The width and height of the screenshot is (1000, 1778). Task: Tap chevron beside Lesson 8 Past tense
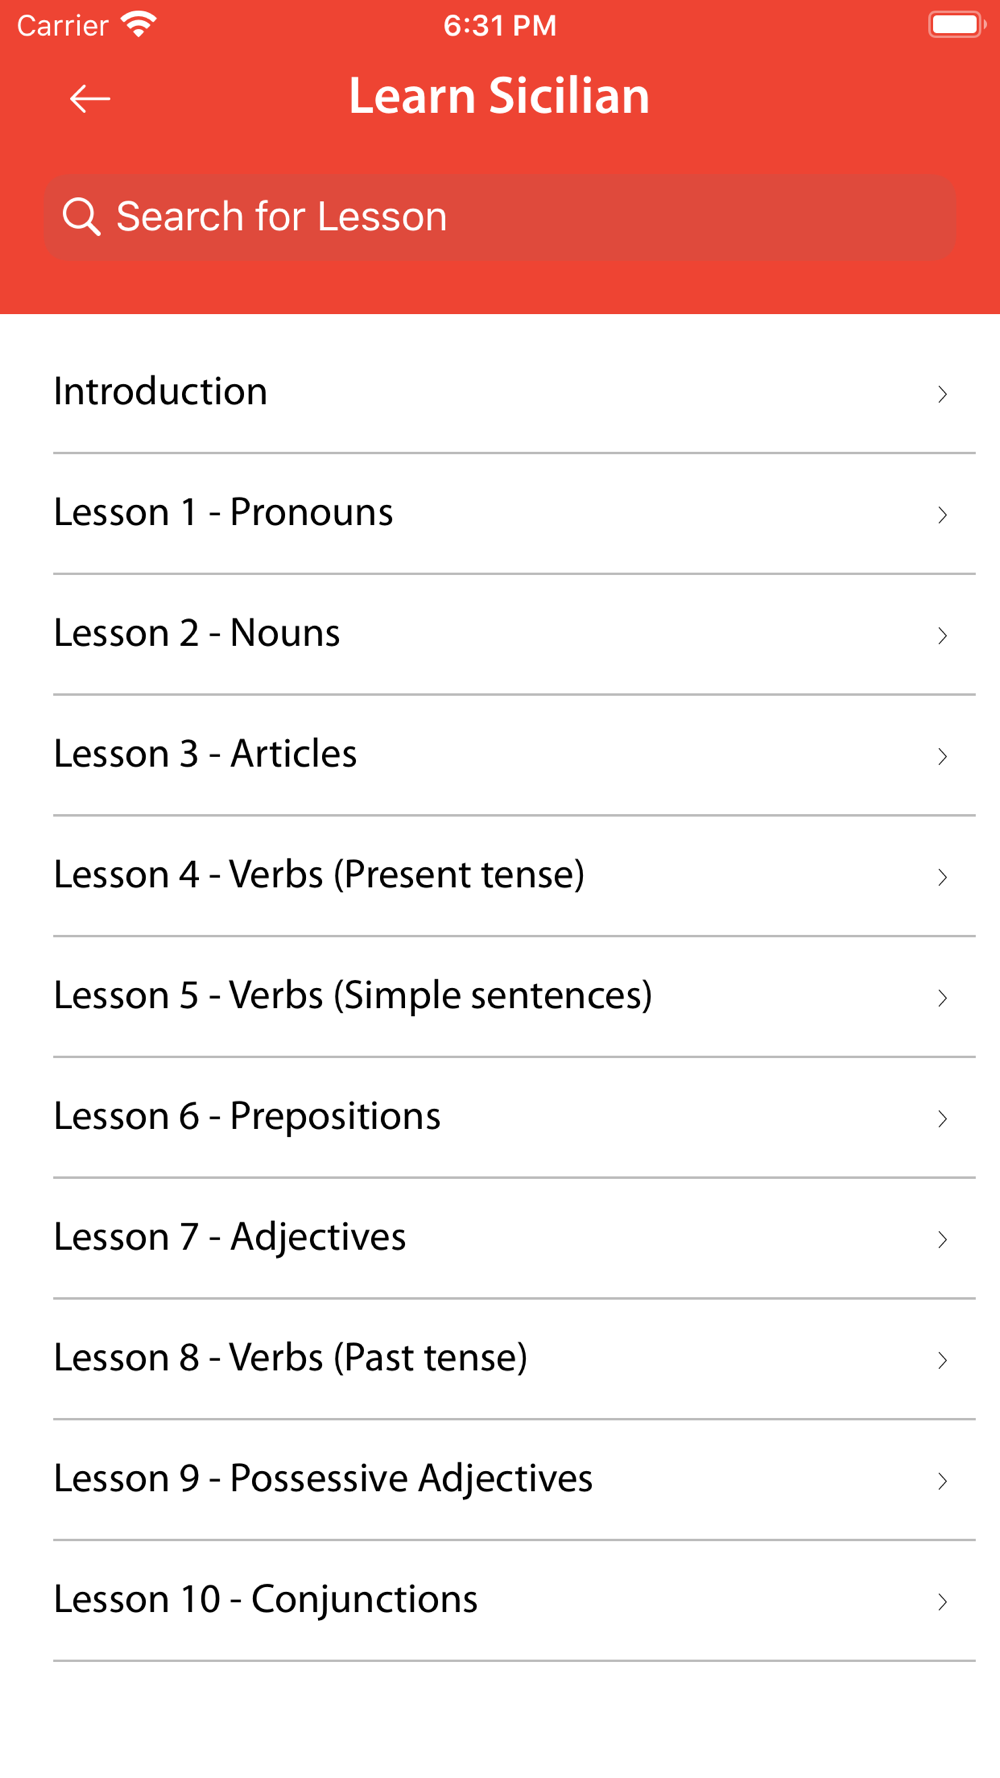(x=942, y=1360)
